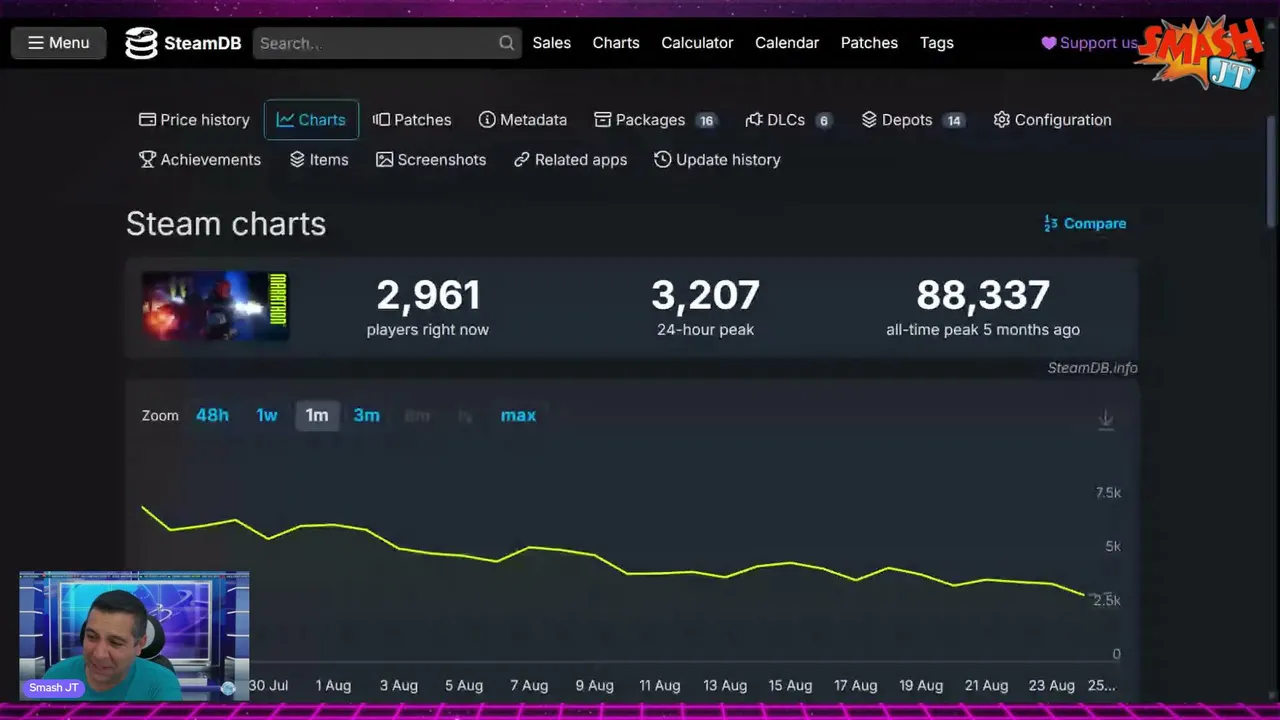Open the DLCs tab
The width and height of the screenshot is (1280, 720).
pos(789,120)
